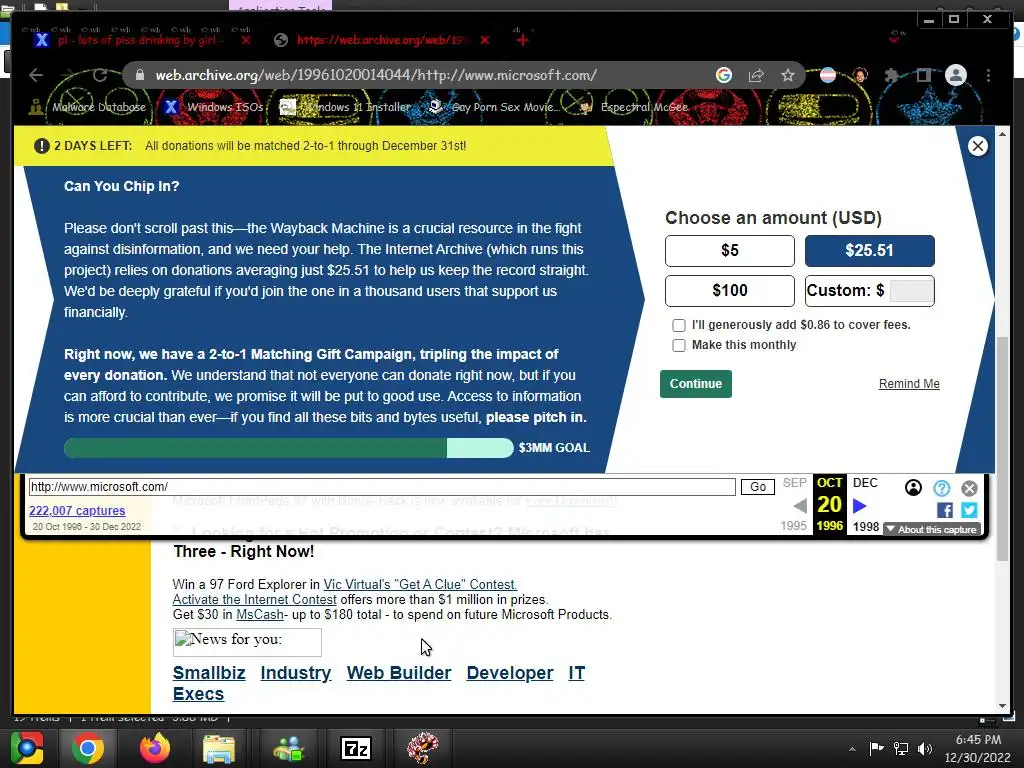Open Google icon in address bar
Screen dimensions: 1024x768
coord(724,75)
